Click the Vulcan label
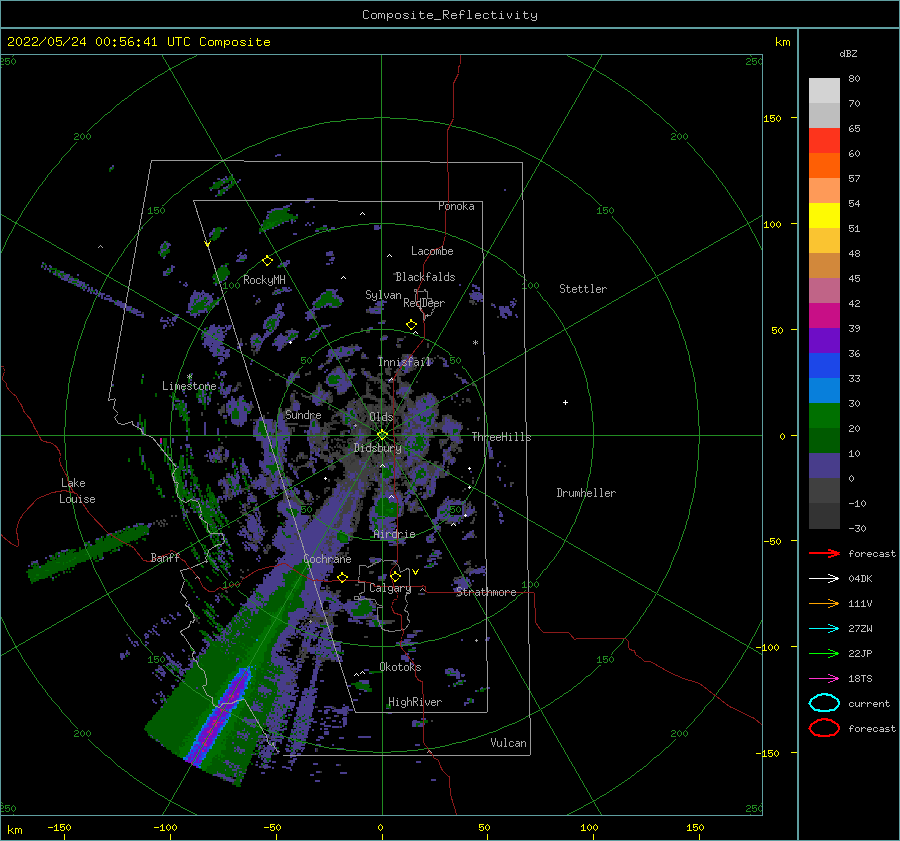The width and height of the screenshot is (900, 841). (508, 743)
